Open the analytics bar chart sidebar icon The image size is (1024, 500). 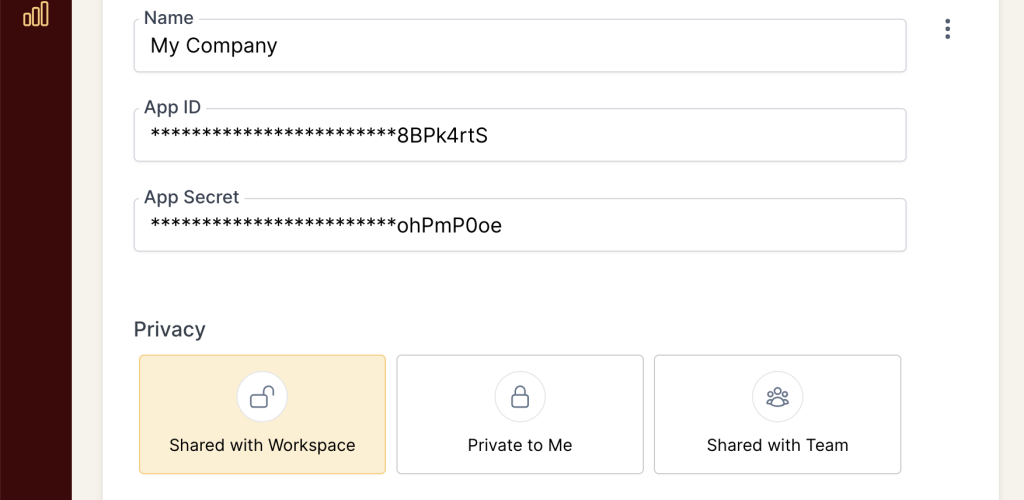36,14
